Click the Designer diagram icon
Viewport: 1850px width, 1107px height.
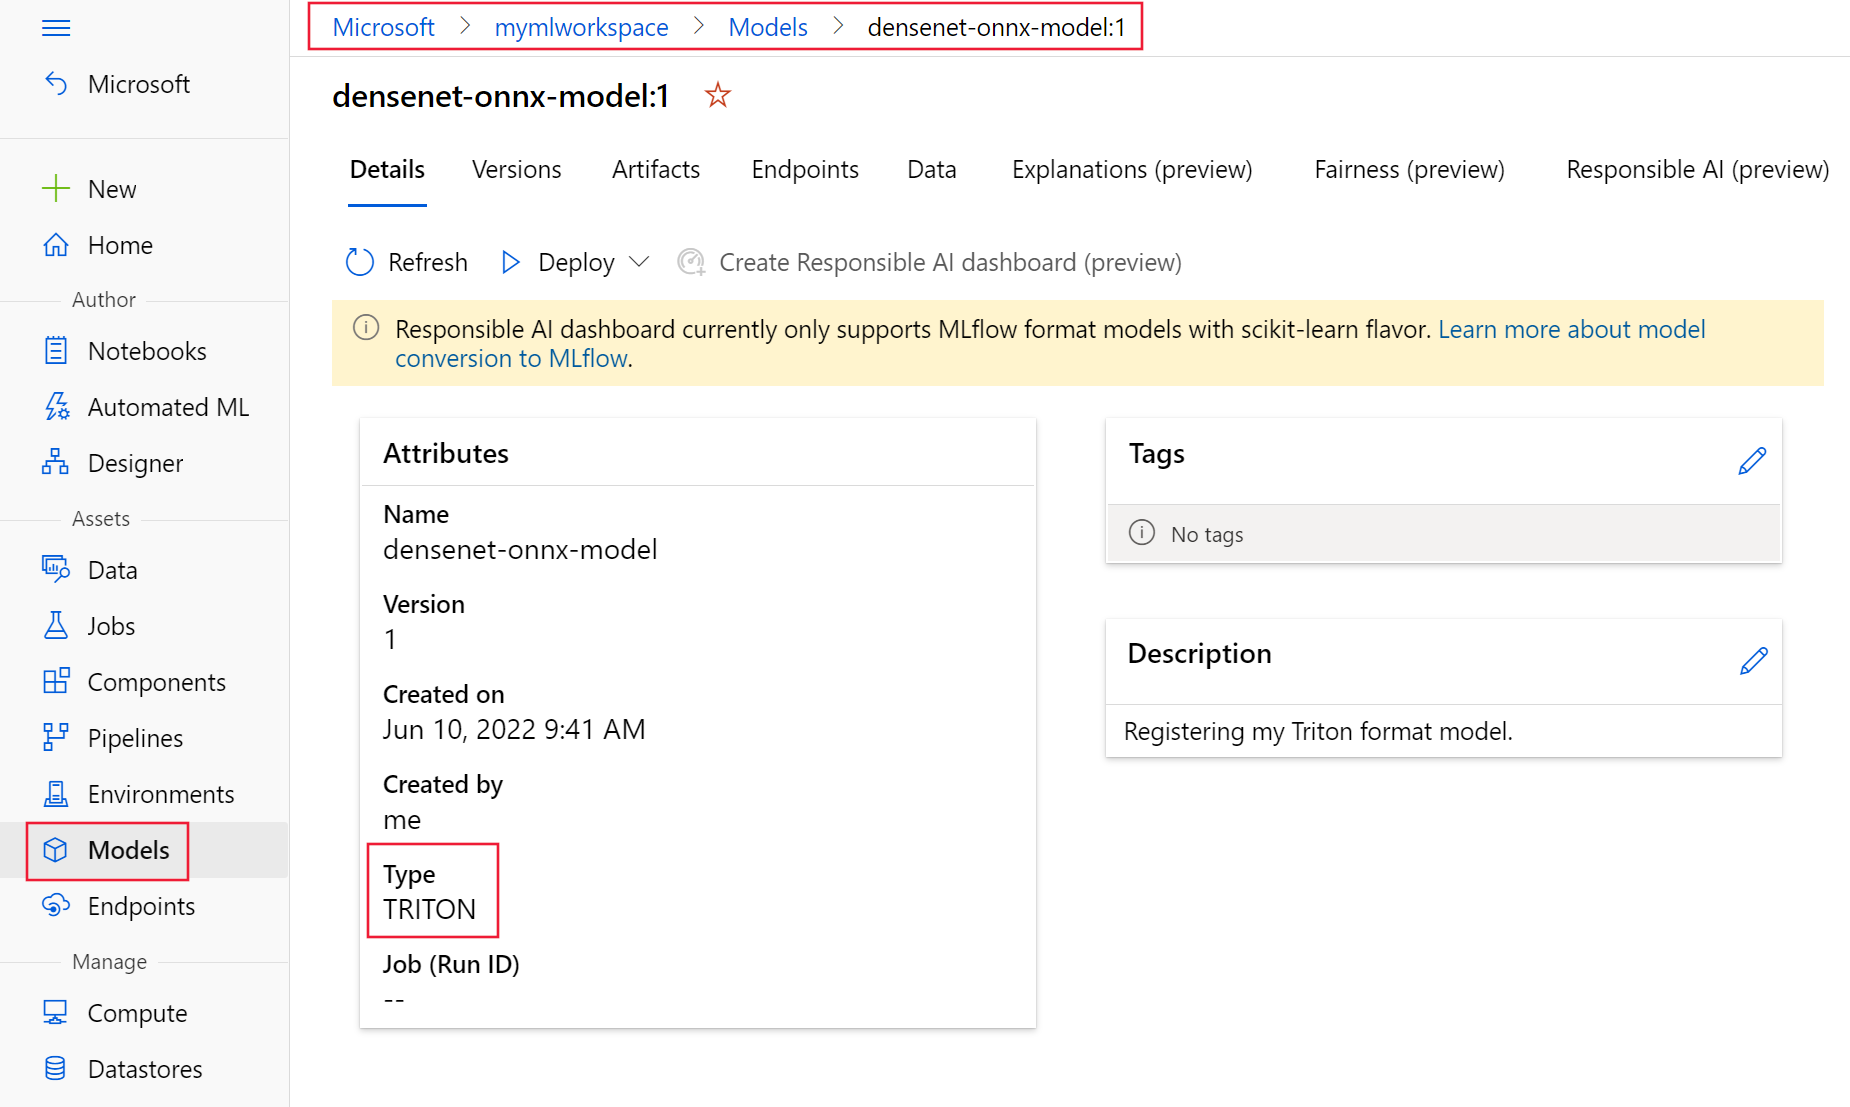[x=56, y=463]
